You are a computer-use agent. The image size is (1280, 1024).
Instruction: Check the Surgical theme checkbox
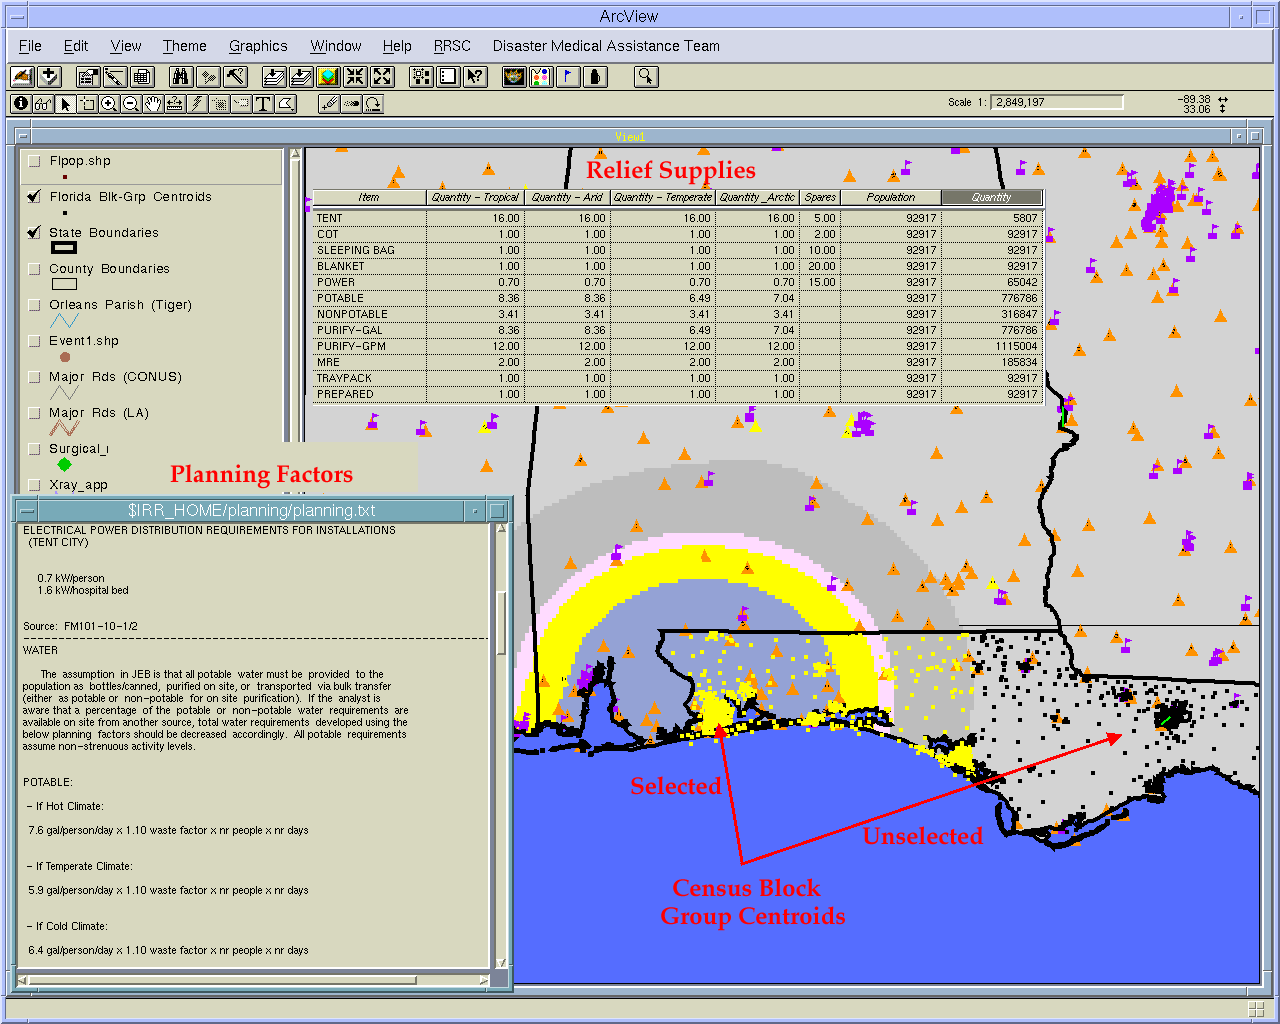coord(35,449)
